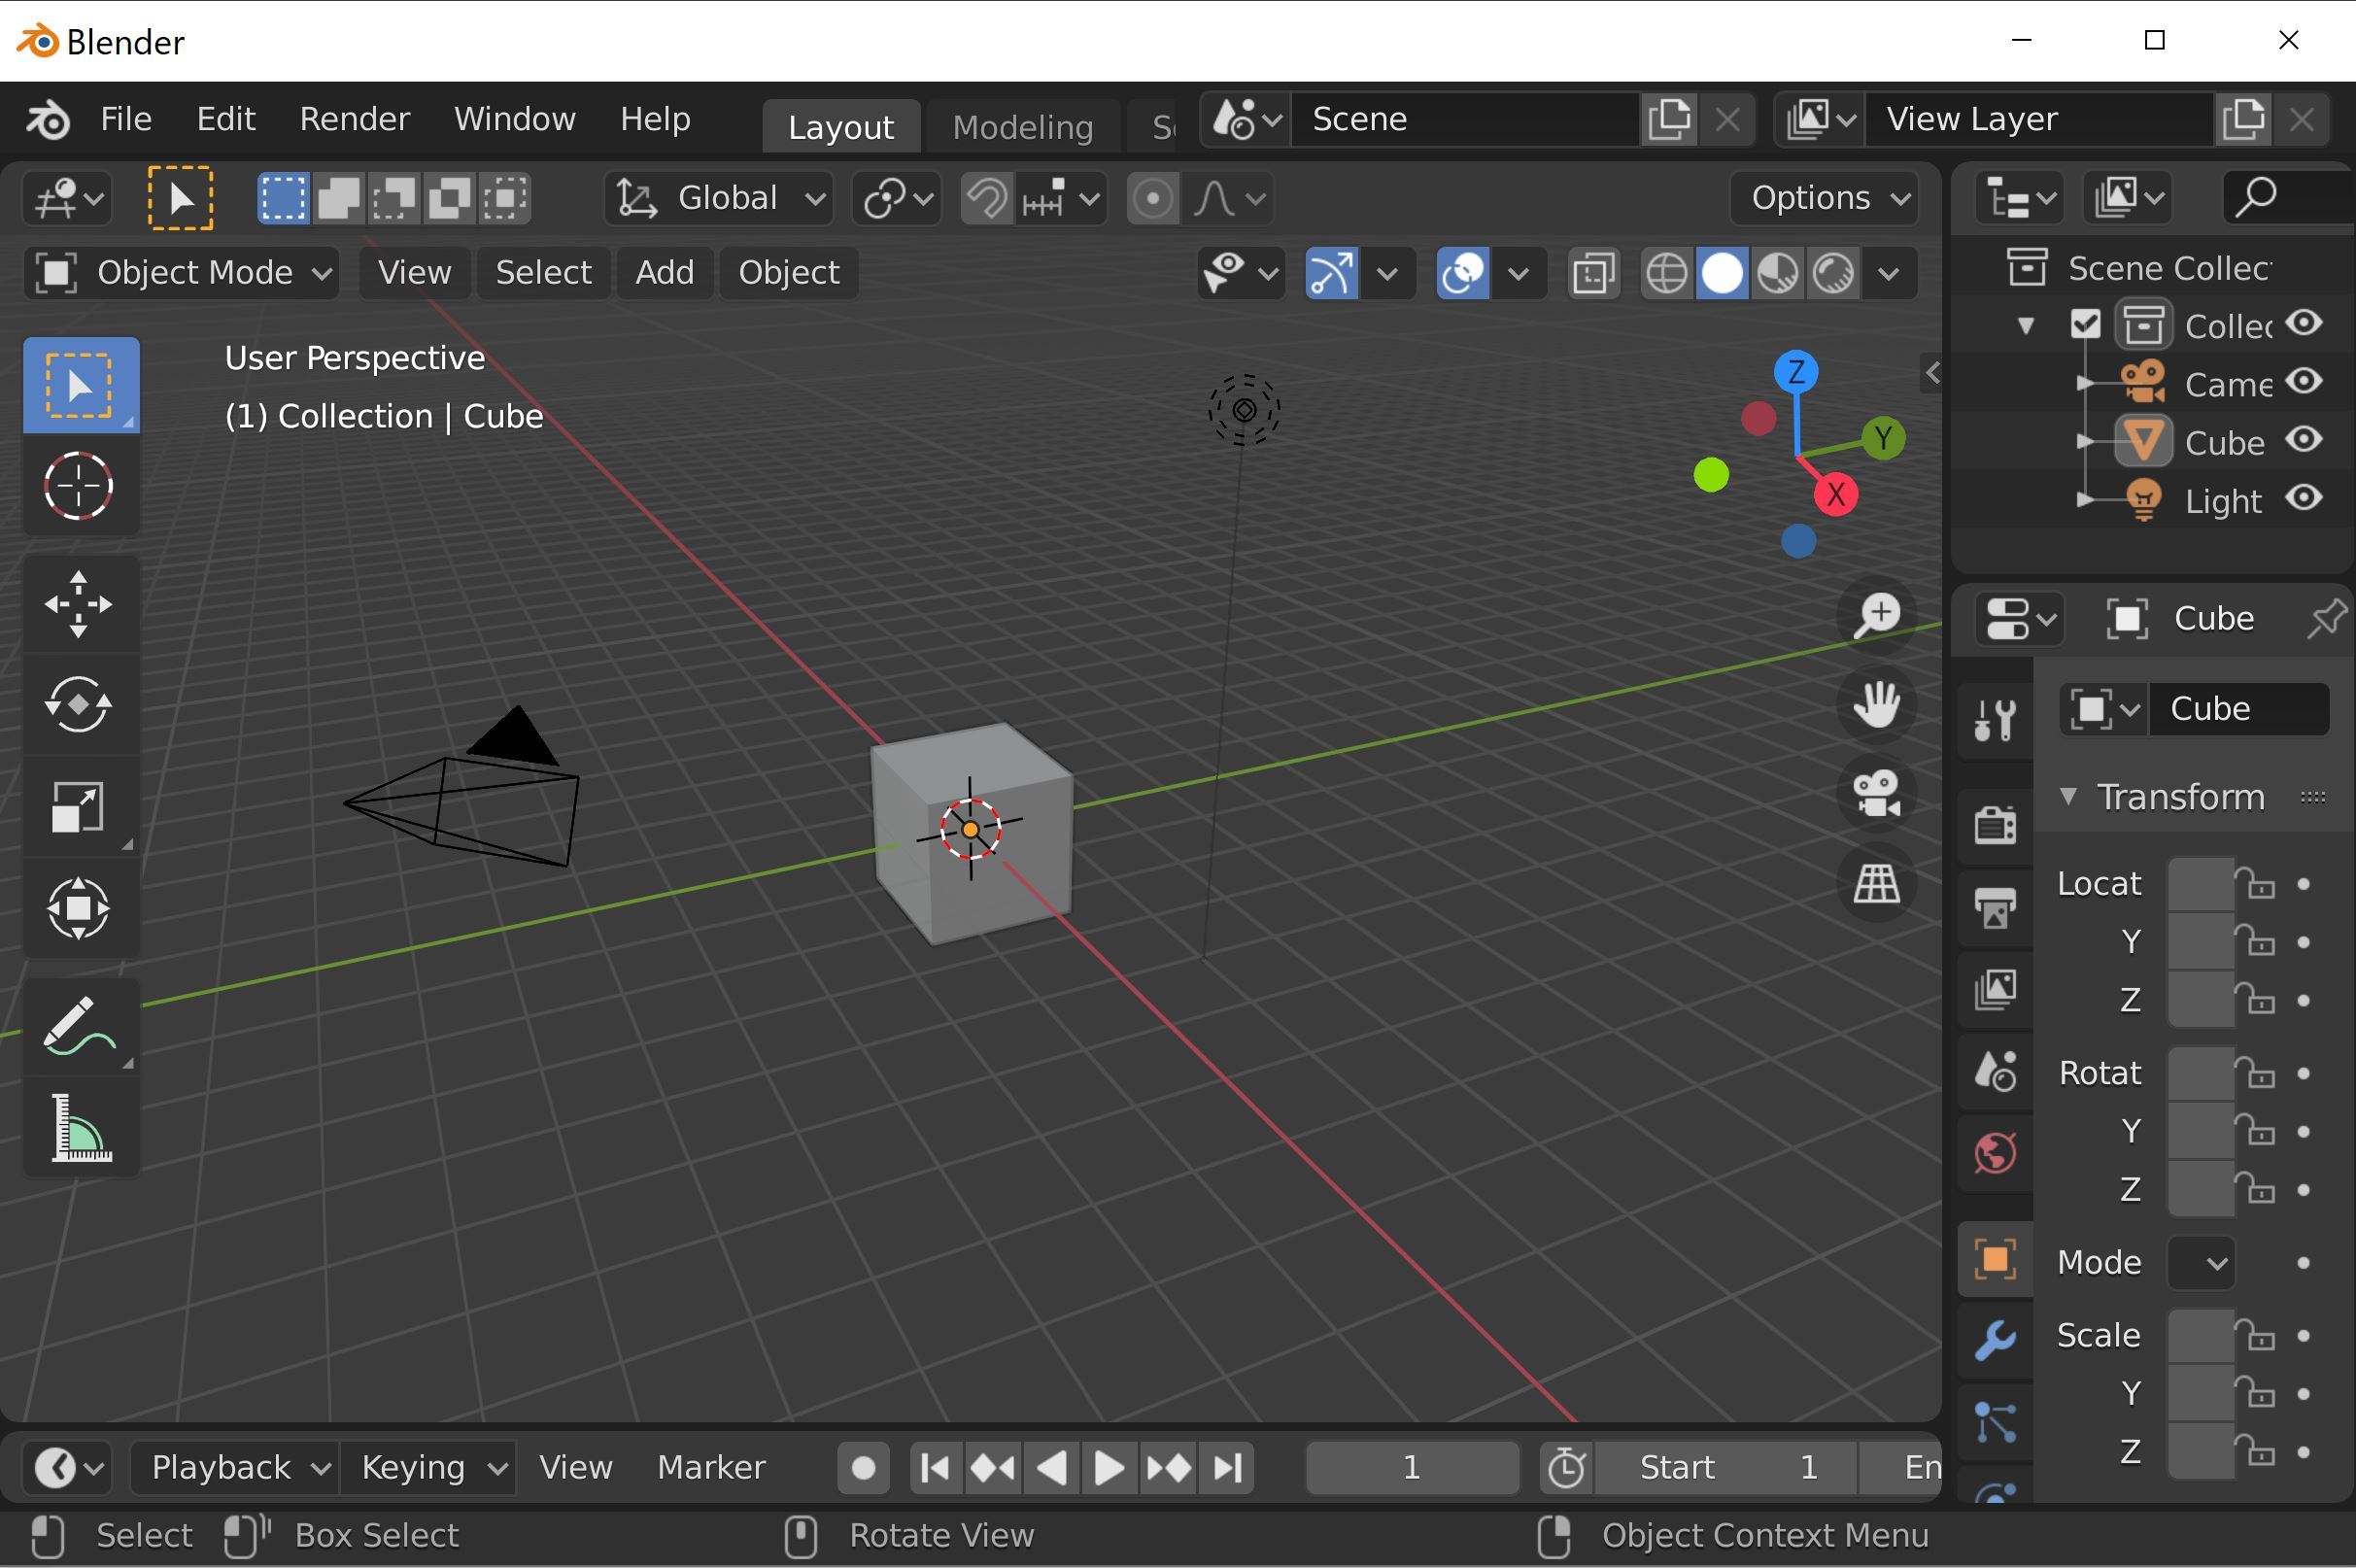Collapse the Transform panel
The width and height of the screenshot is (2356, 1568).
pos(2070,797)
